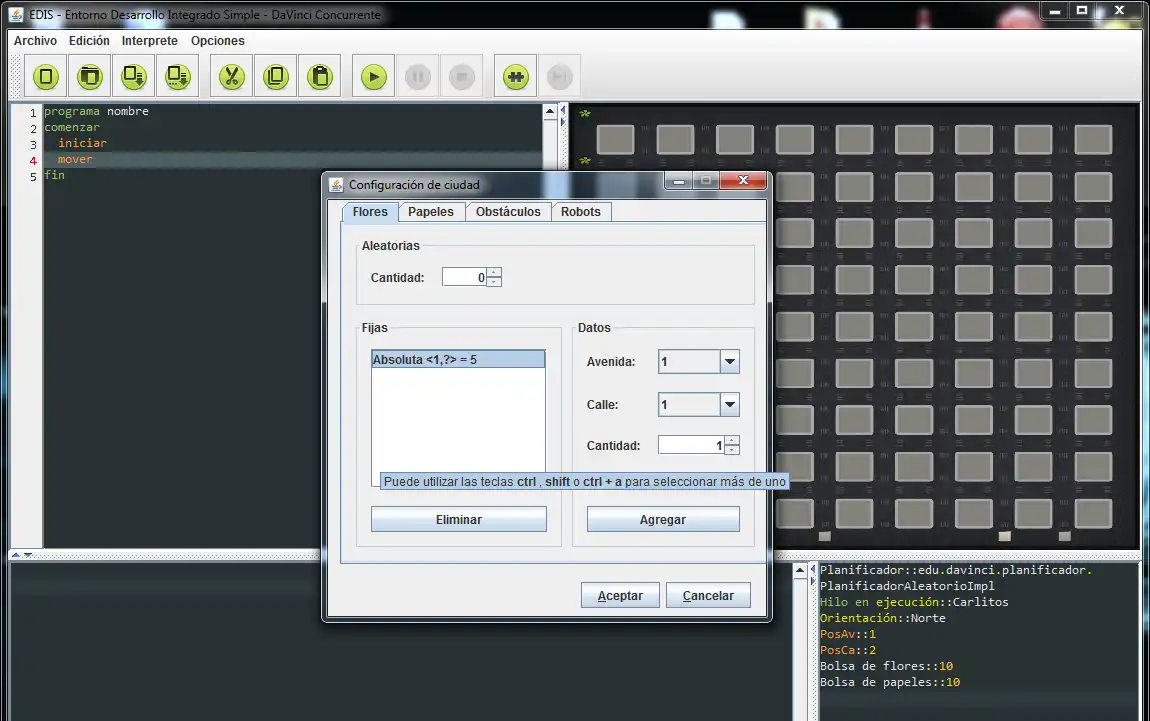This screenshot has height=721, width=1150.
Task: Click the Copy toolbar icon
Action: [x=275, y=77]
